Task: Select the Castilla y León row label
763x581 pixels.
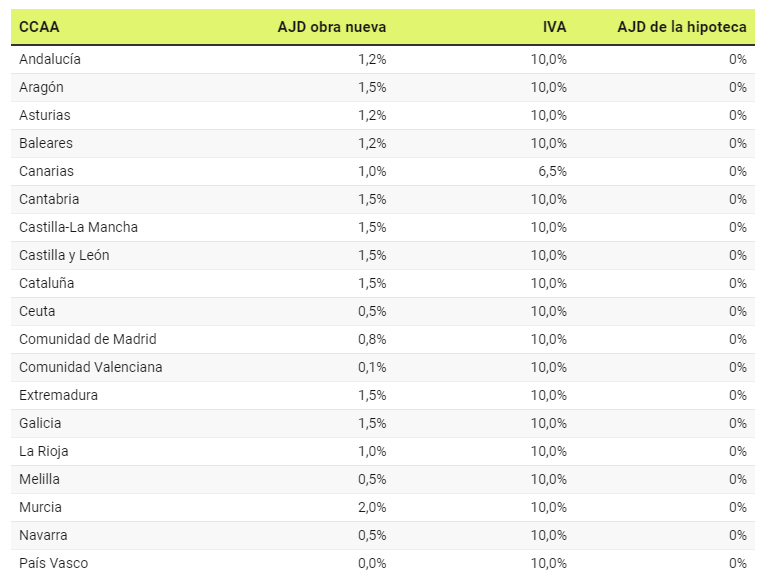Action: [x=64, y=255]
